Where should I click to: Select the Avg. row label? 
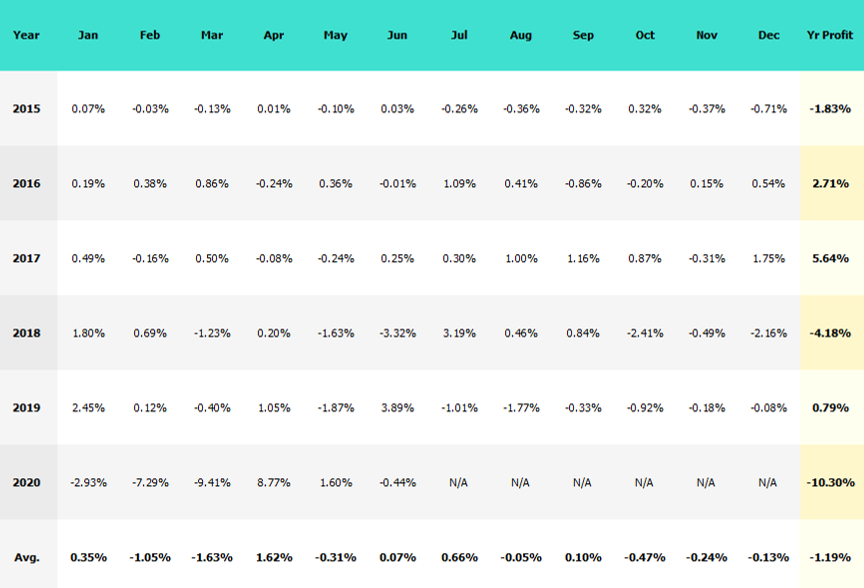coord(26,557)
